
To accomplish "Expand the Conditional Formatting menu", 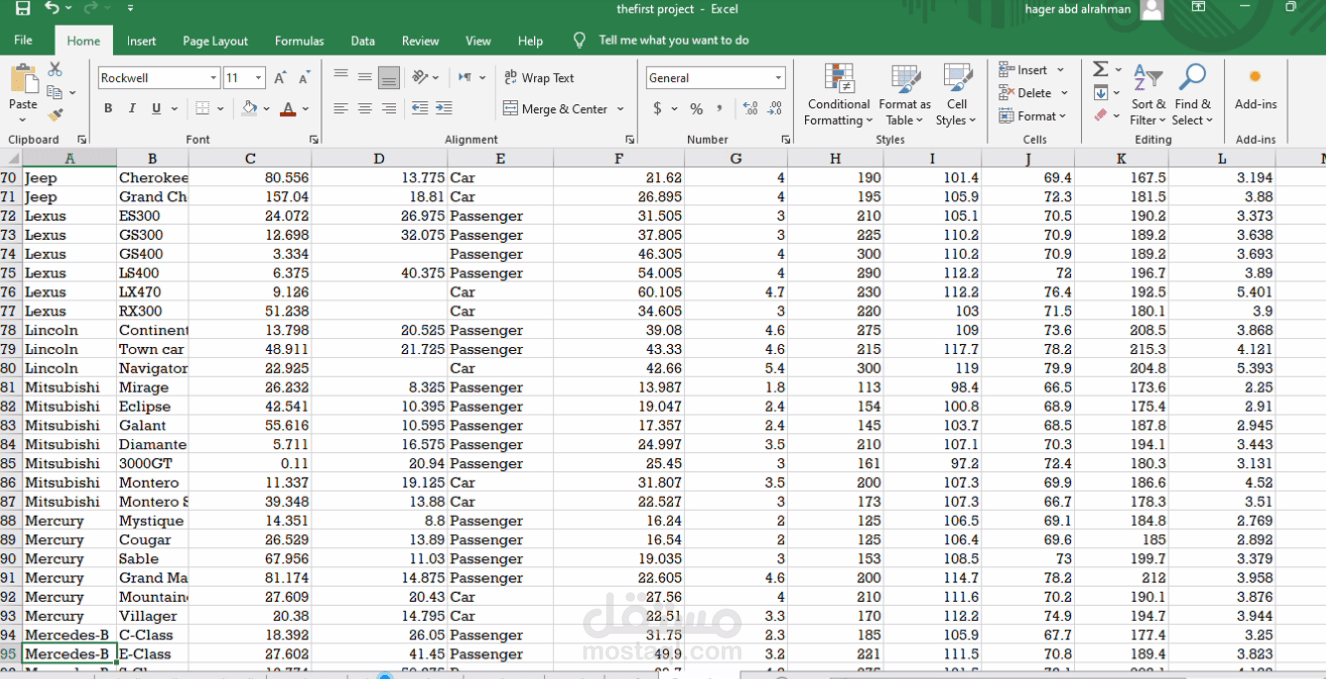I will [x=839, y=96].
